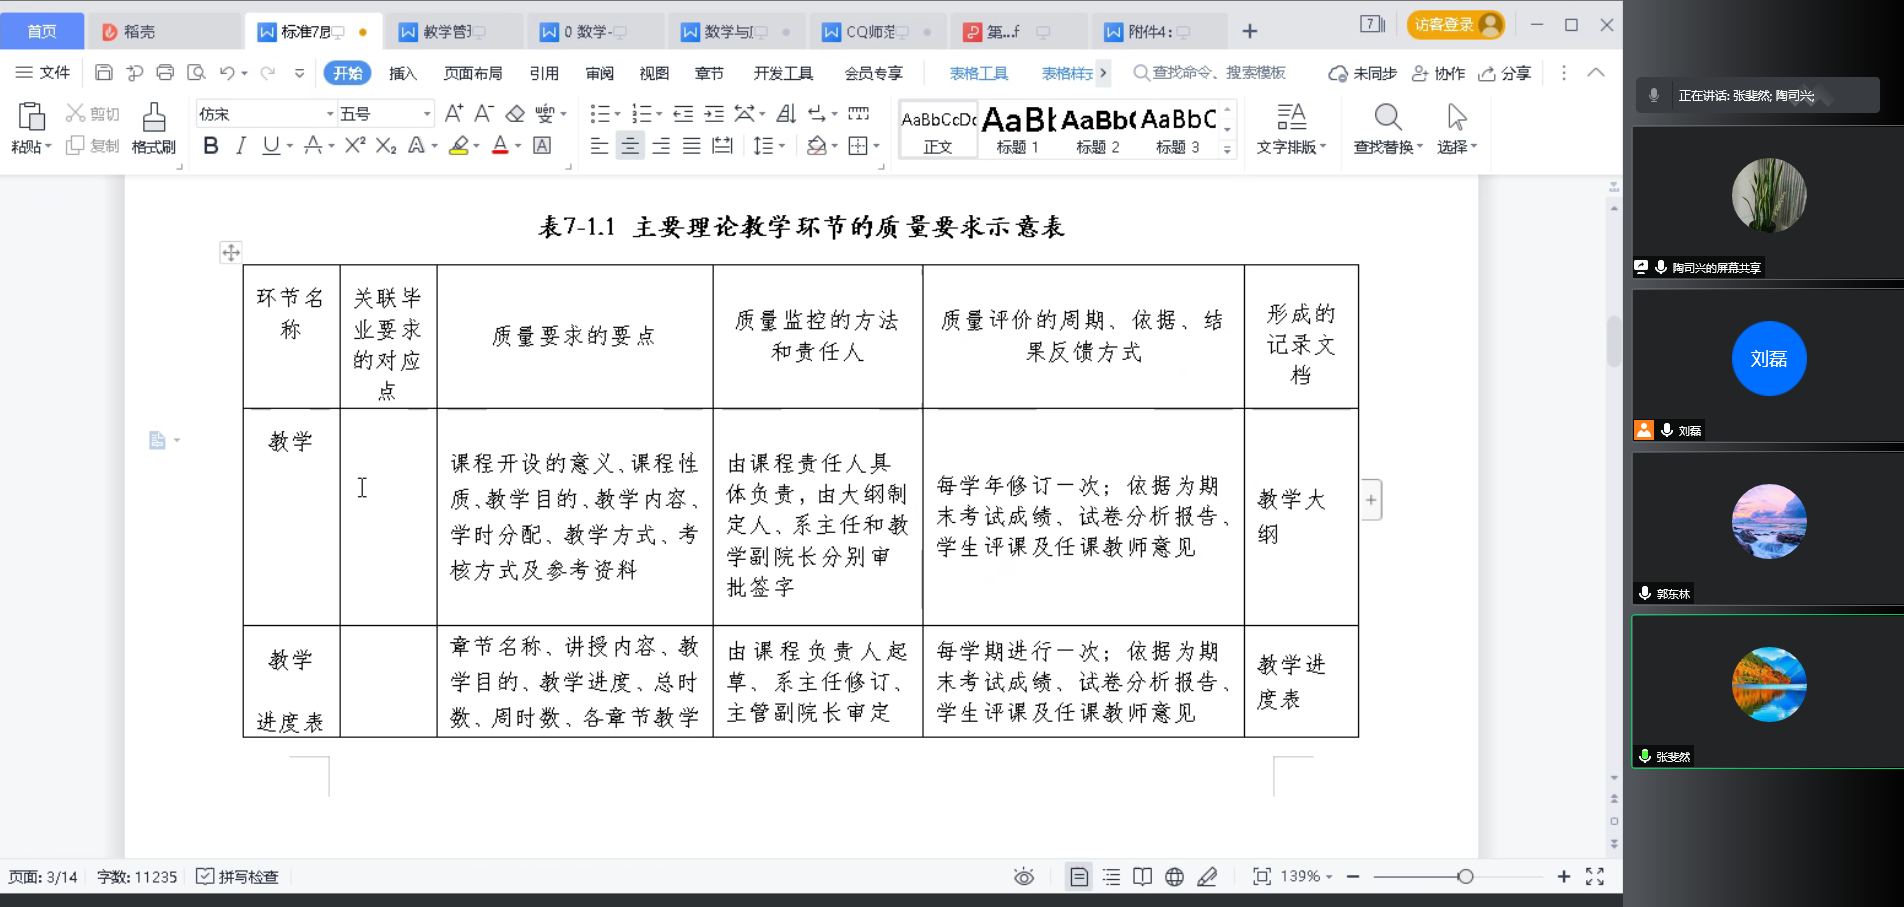Toggle eye protection mode in status bar

[x=1024, y=877]
